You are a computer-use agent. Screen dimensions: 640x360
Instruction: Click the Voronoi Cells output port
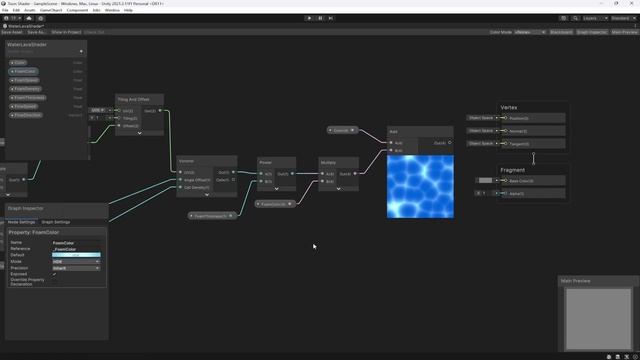point(233,180)
